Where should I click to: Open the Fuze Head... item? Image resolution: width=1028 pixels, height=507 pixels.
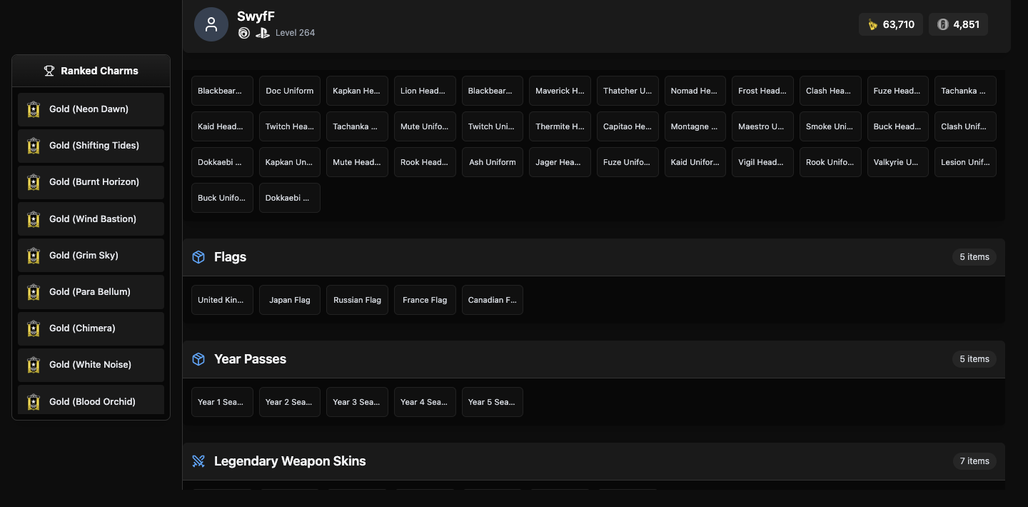point(898,91)
